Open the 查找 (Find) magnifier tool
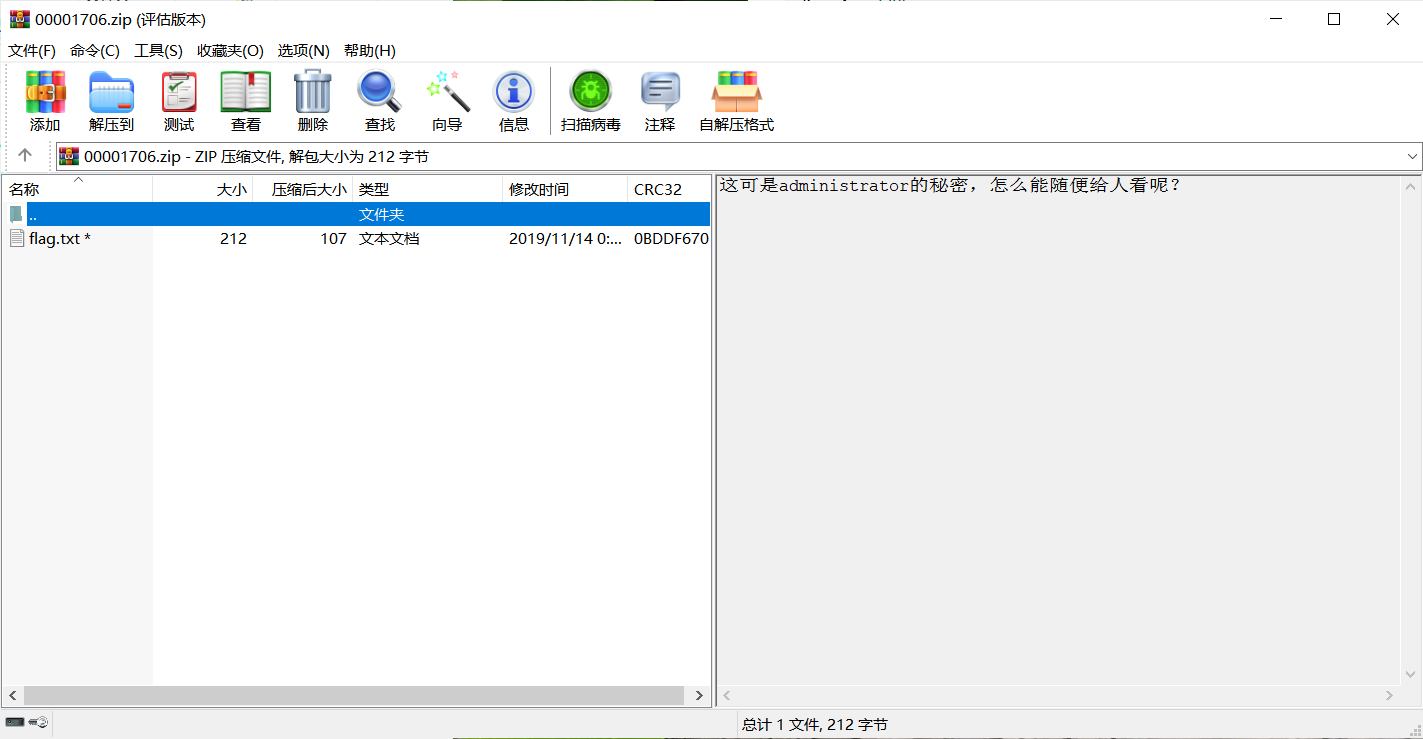 point(379,101)
